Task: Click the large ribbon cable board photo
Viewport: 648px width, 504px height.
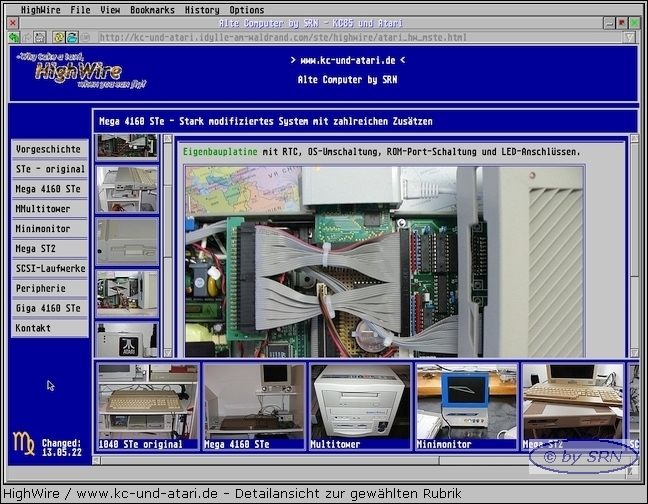Action: pos(384,262)
